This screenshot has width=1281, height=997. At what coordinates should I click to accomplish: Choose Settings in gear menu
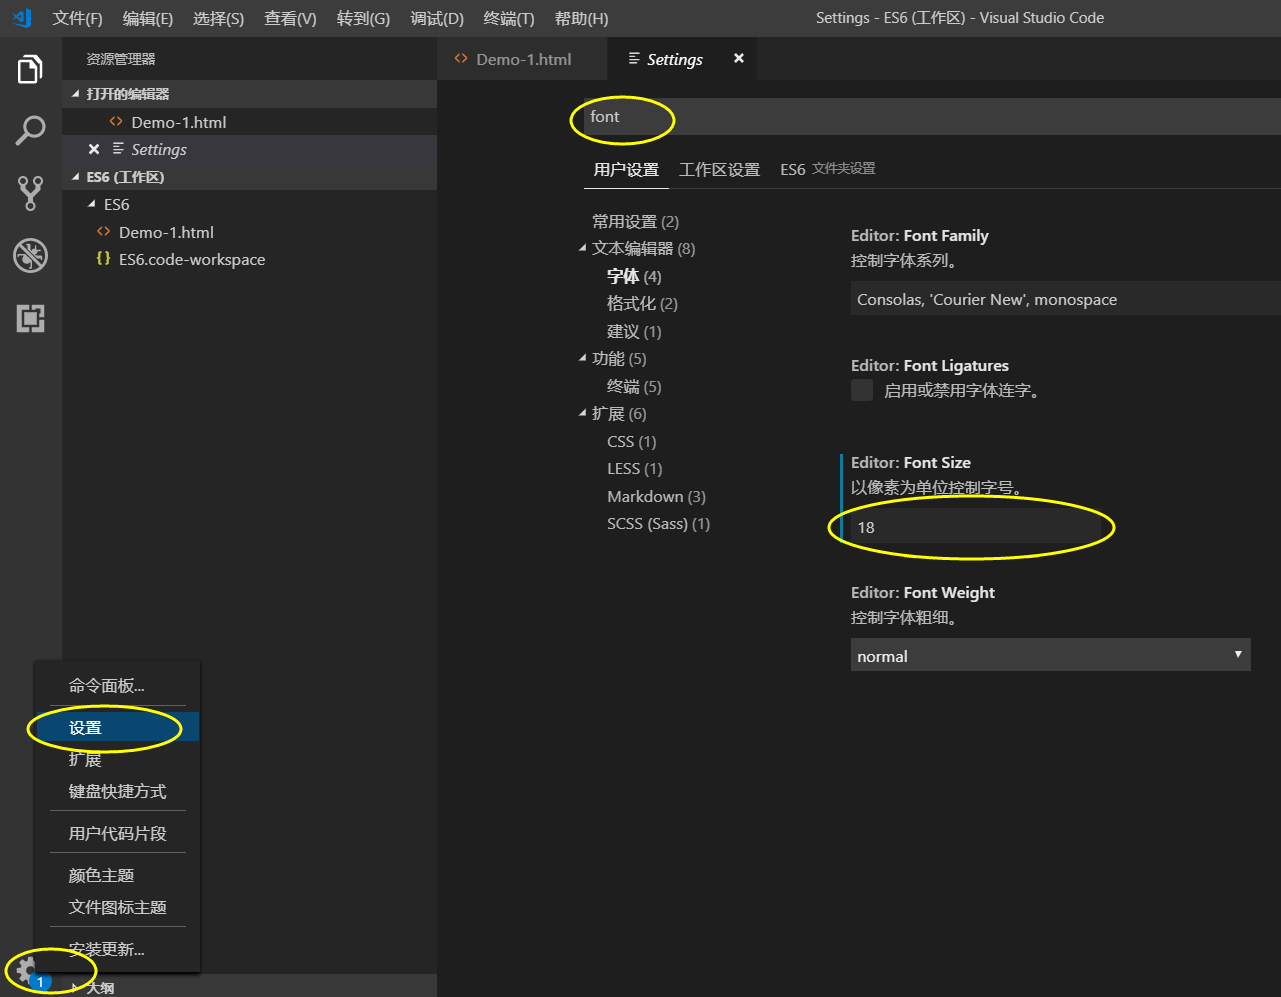click(117, 727)
